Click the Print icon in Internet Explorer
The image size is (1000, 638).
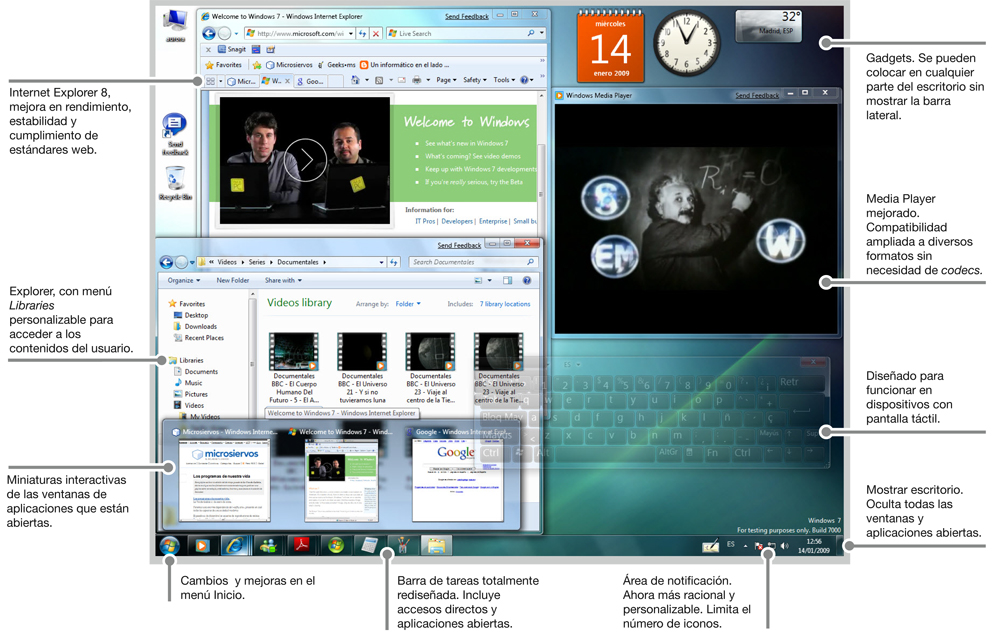point(416,80)
